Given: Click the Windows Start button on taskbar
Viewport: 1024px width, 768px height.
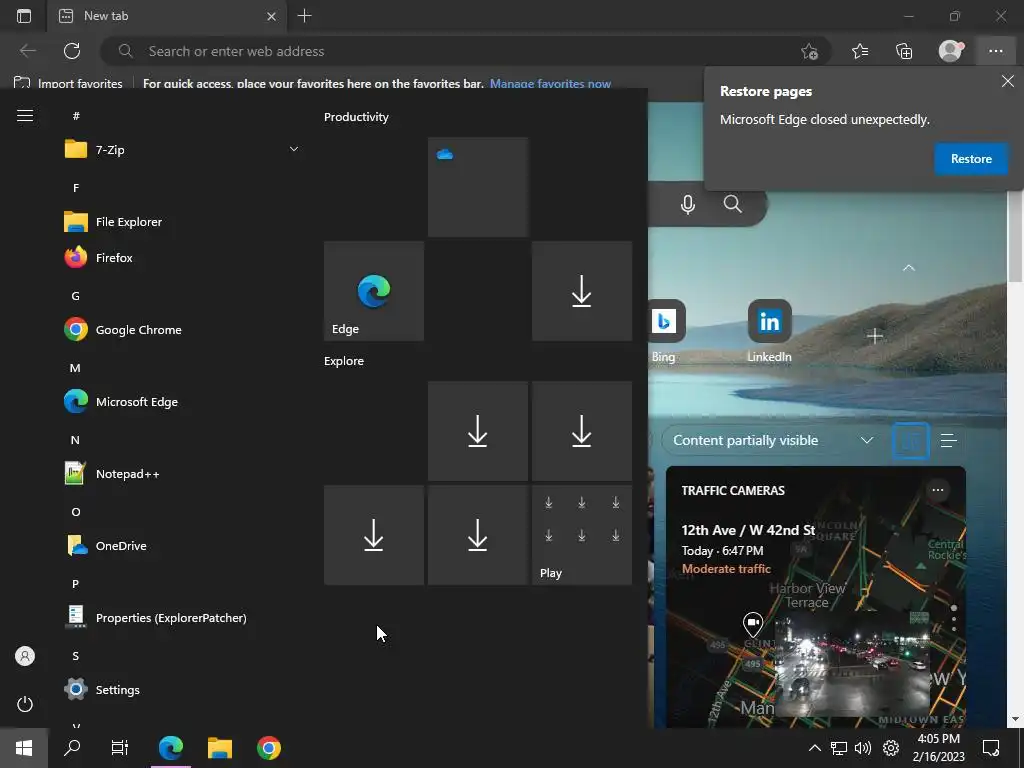Looking at the screenshot, I should (x=24, y=748).
